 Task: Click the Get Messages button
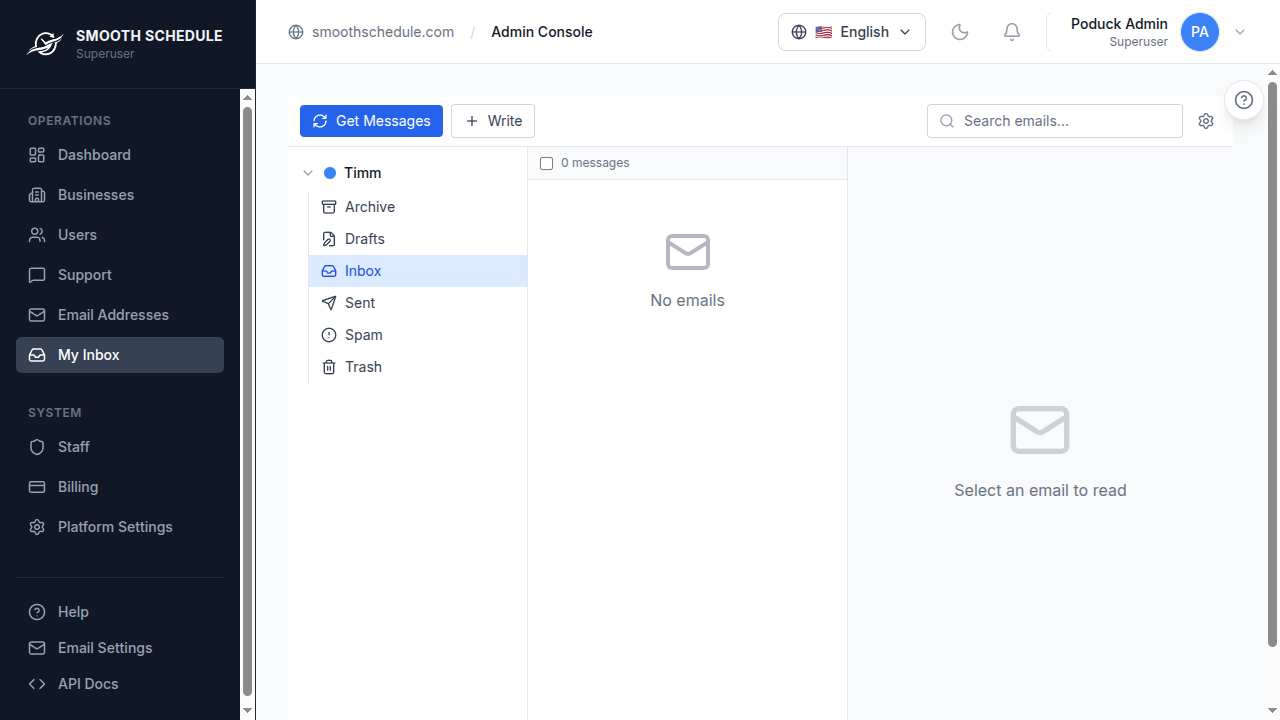pos(371,121)
